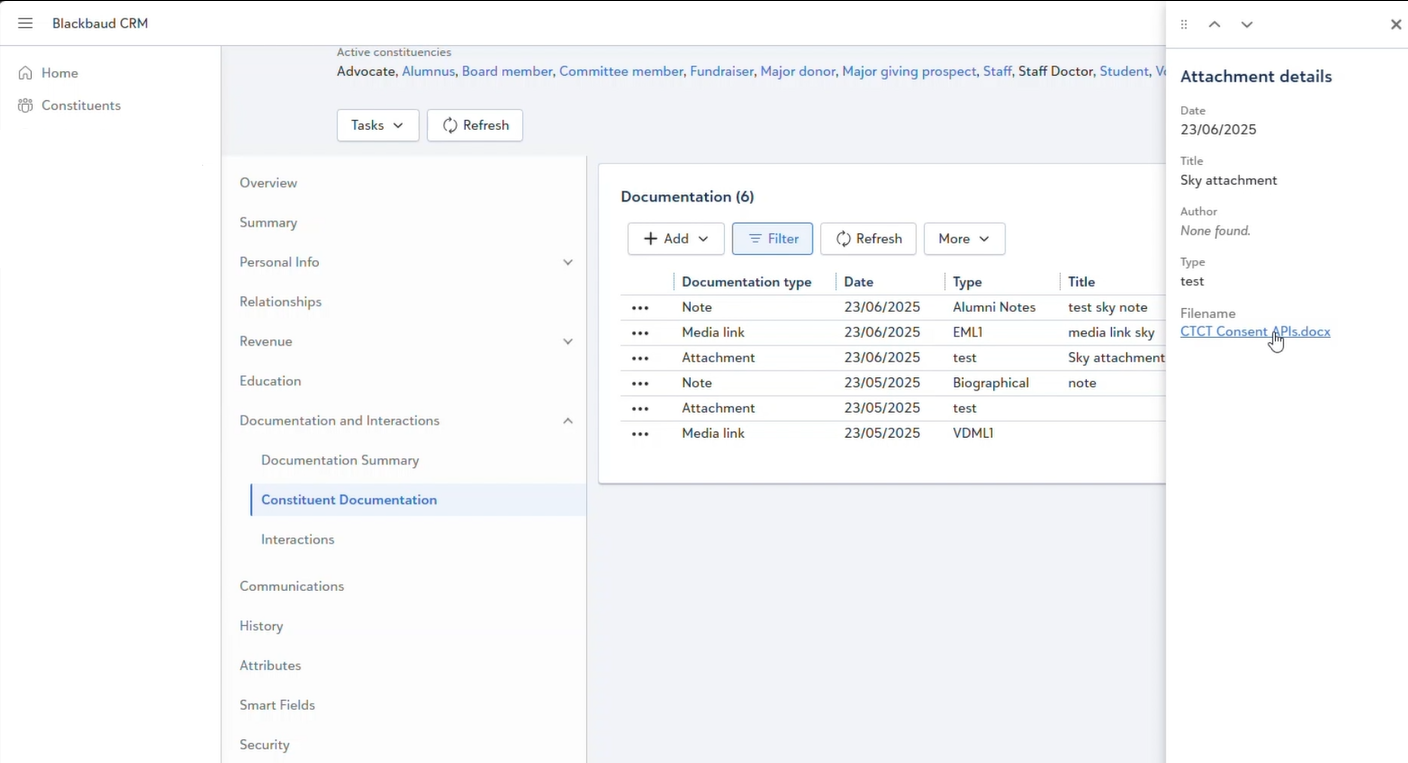Viewport: 1408px width, 763px height.
Task: Open row menu for 23/05/2025 Attachment
Action: tap(640, 409)
